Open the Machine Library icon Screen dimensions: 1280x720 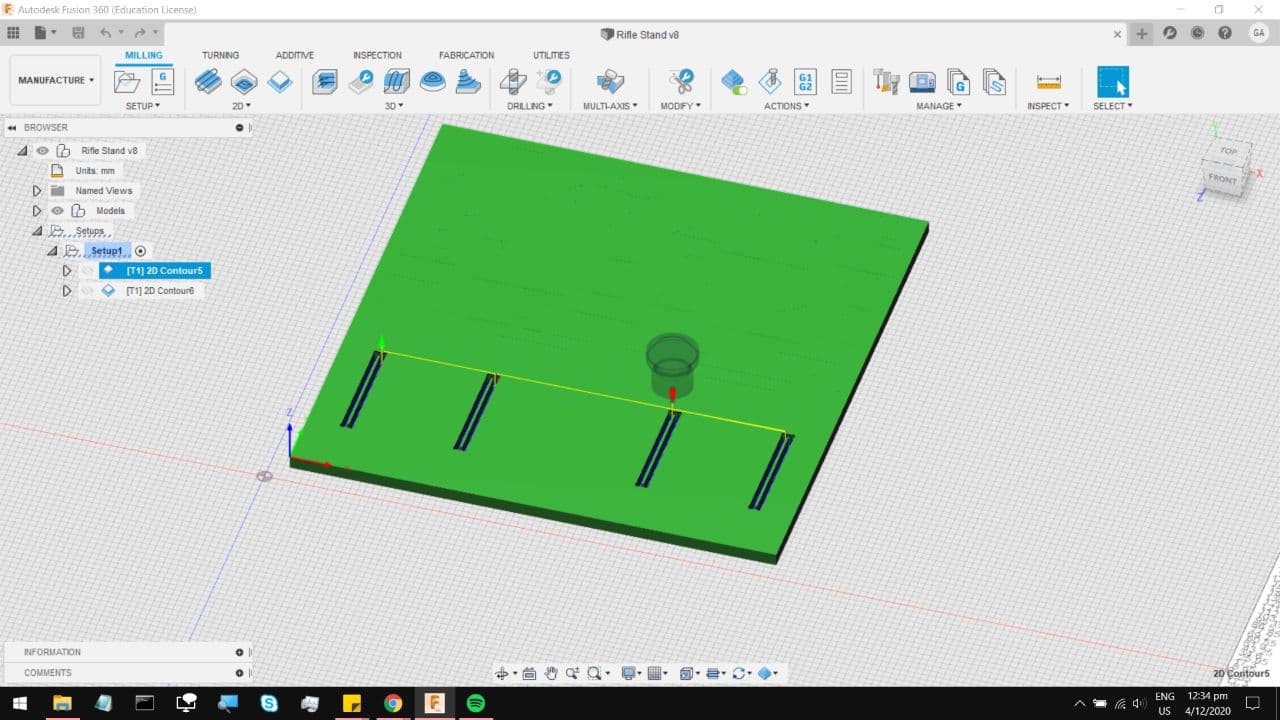(922, 81)
